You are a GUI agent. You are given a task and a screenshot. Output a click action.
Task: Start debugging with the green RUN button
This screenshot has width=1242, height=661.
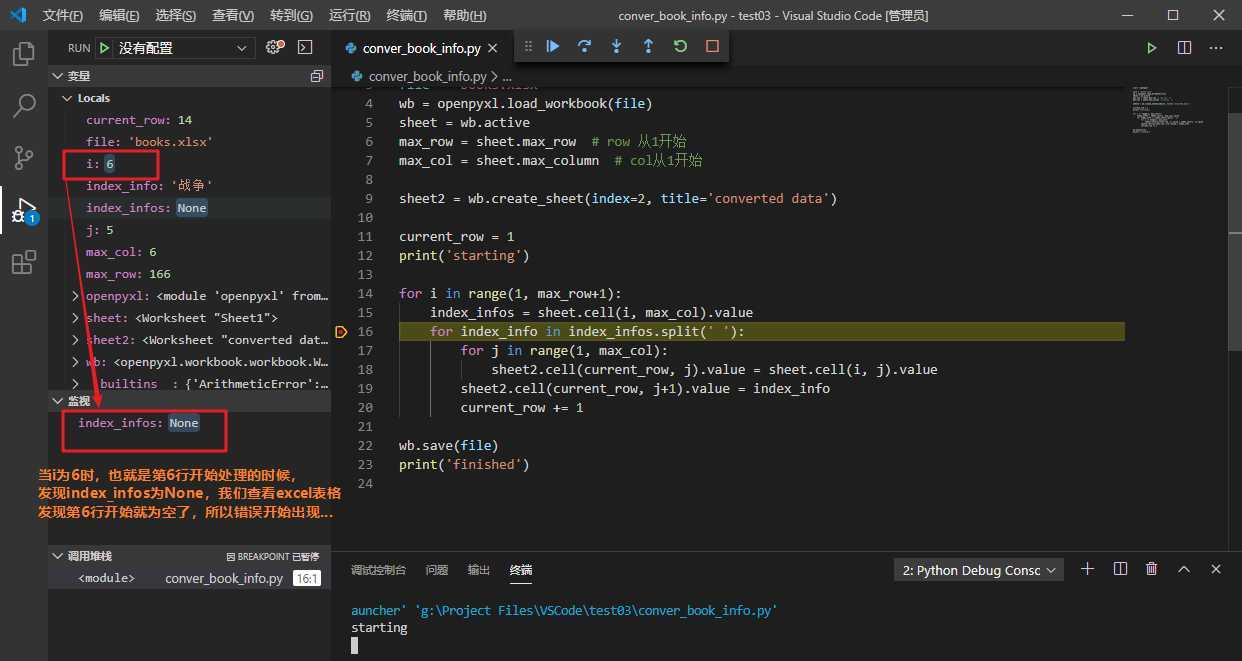tap(104, 48)
